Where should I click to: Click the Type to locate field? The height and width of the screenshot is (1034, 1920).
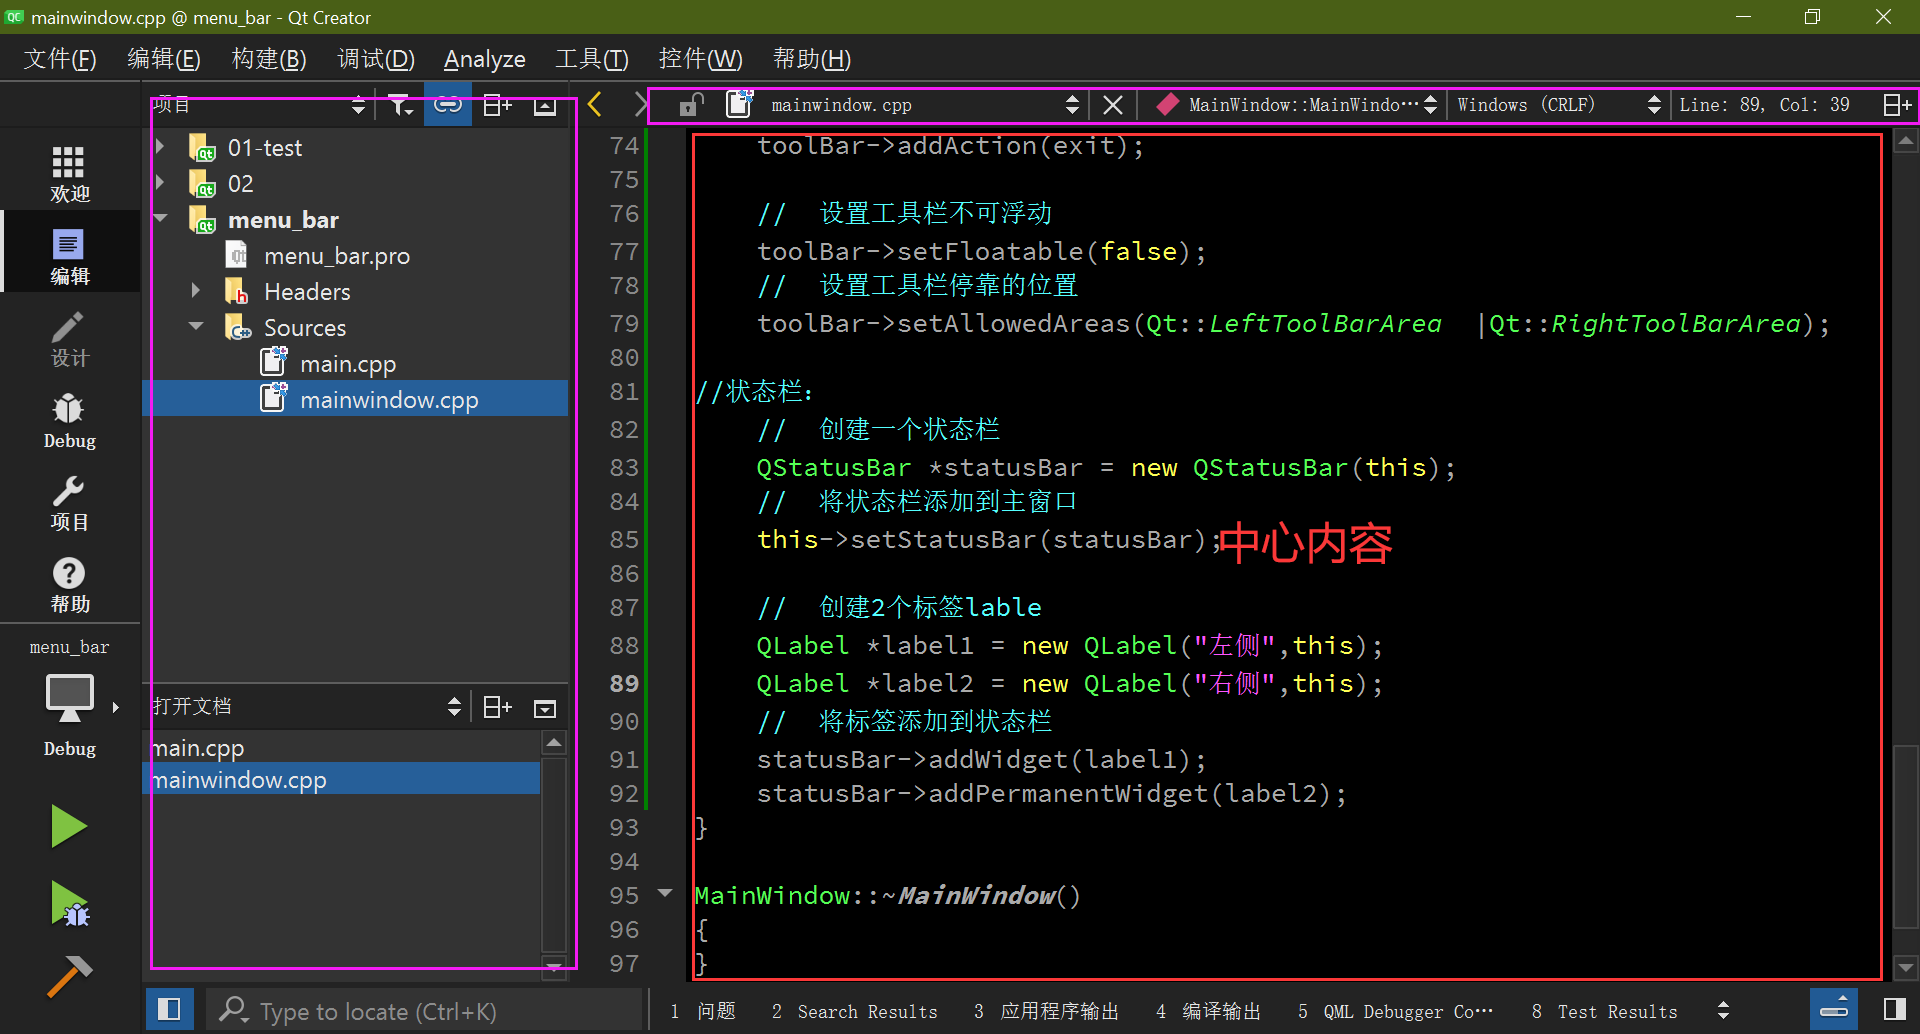tap(425, 1011)
